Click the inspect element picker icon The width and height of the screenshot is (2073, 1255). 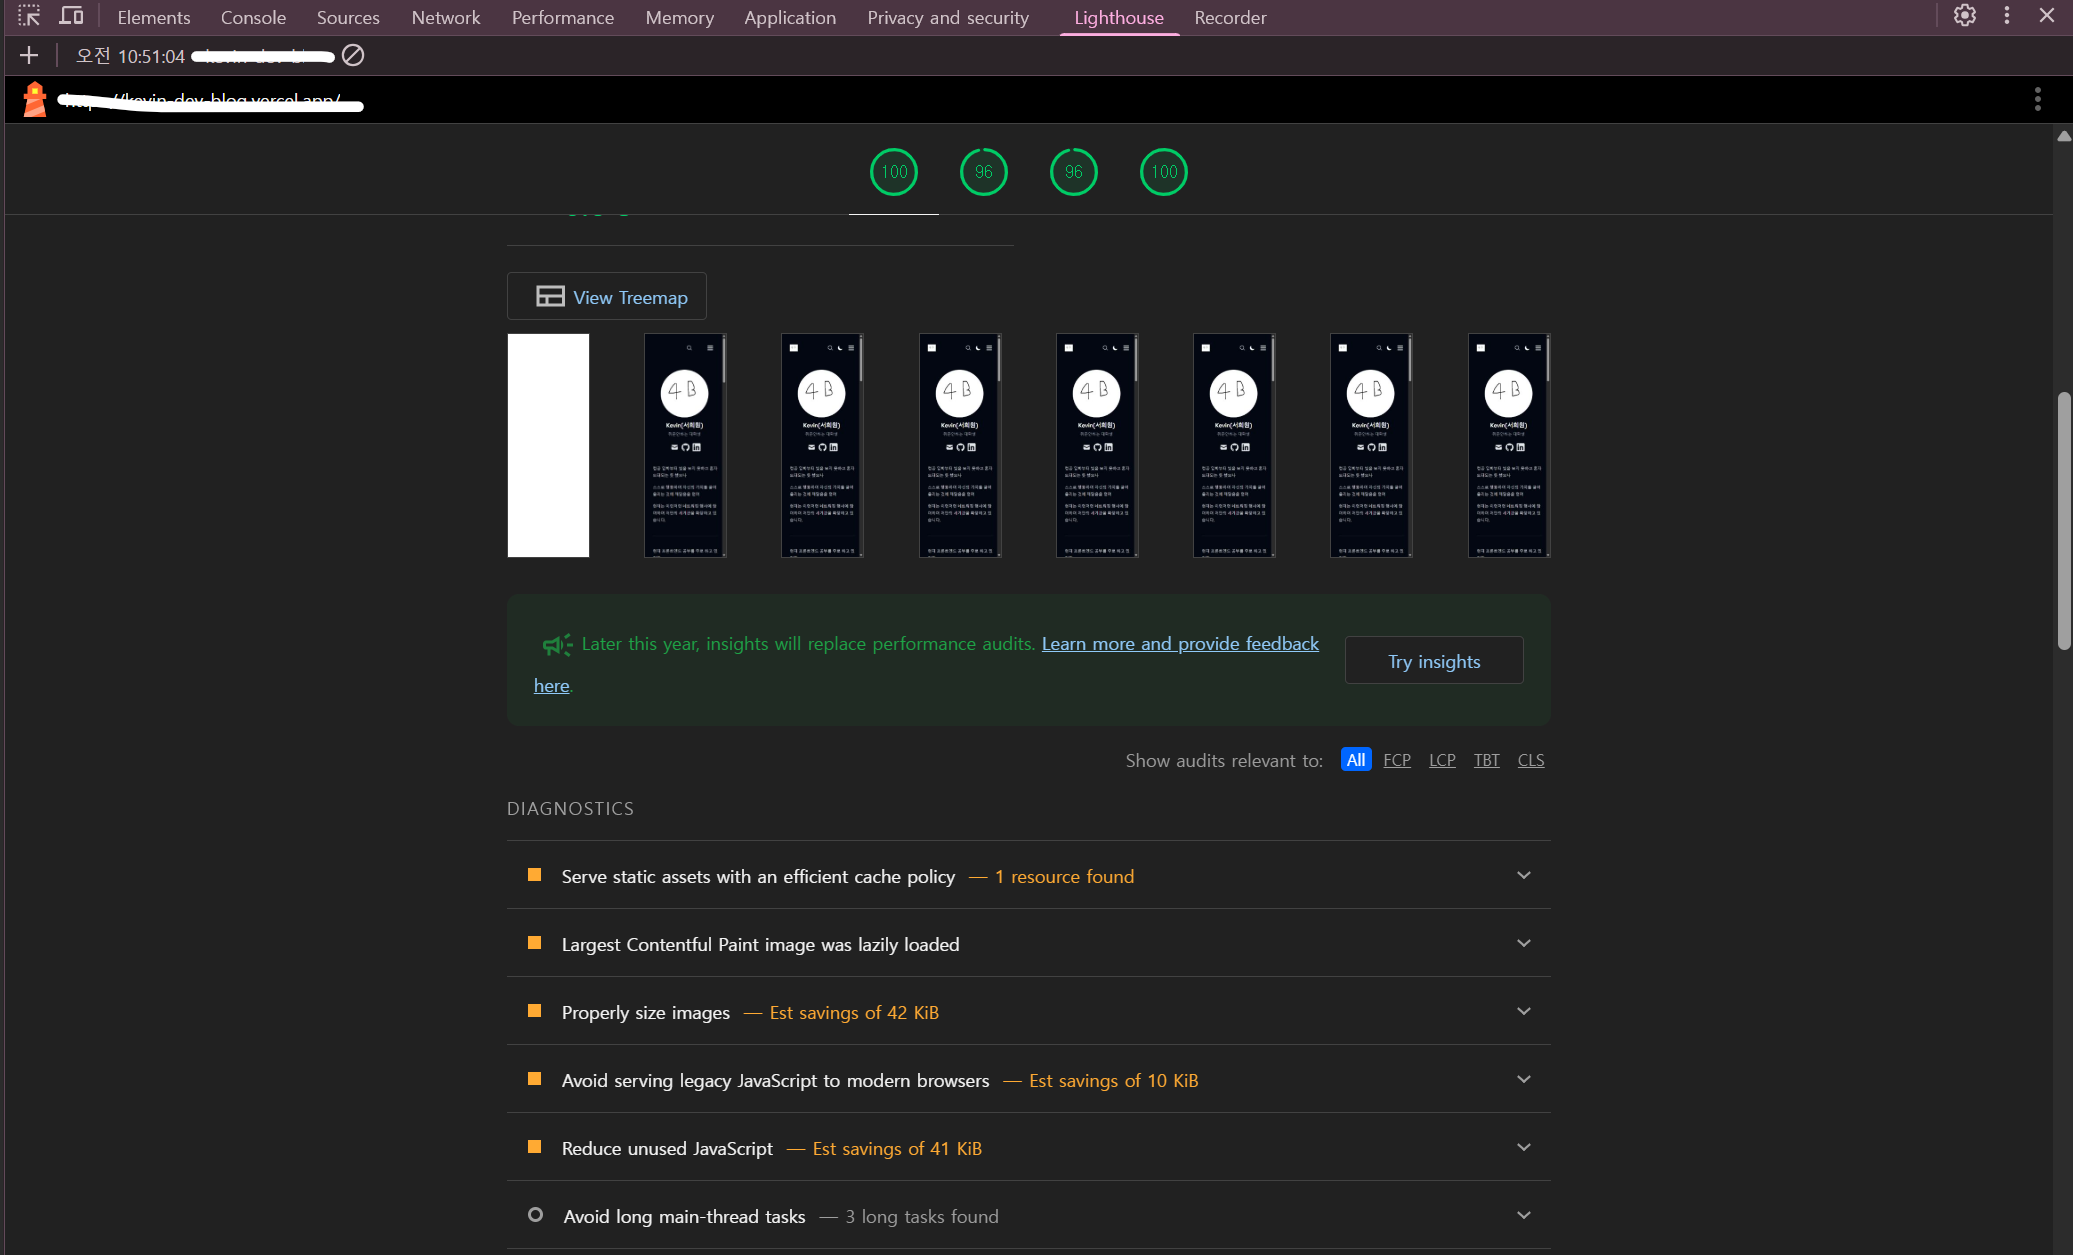click(x=29, y=16)
